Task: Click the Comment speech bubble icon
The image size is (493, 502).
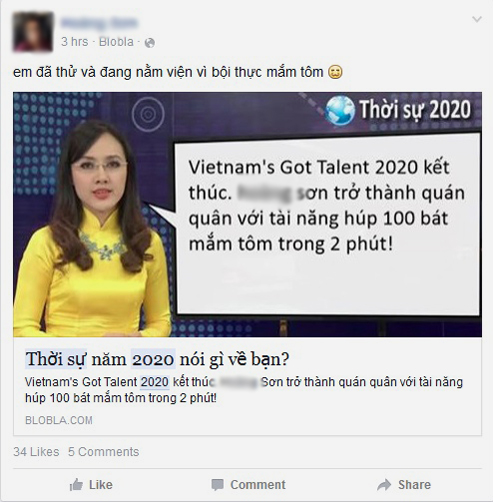Action: (217, 485)
